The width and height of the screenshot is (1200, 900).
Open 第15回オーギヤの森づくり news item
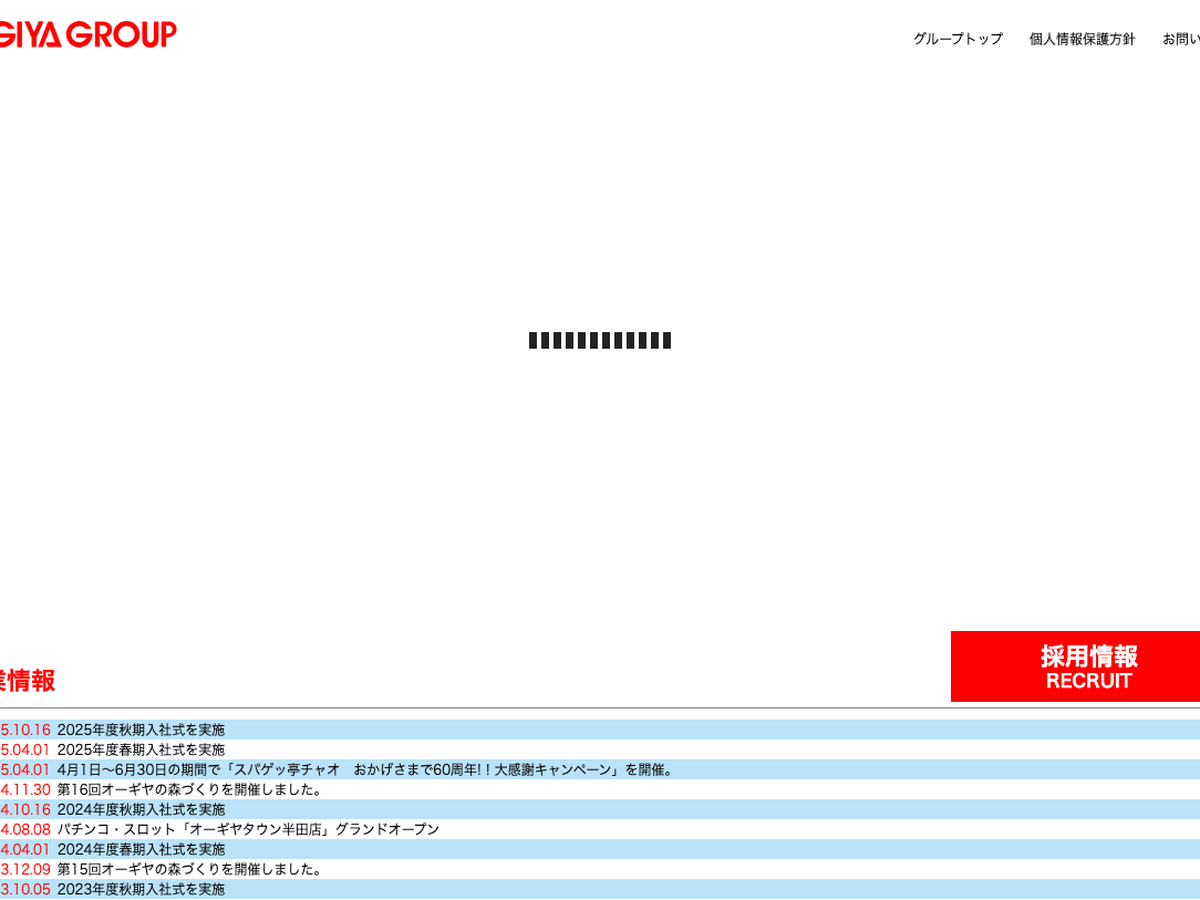point(190,870)
